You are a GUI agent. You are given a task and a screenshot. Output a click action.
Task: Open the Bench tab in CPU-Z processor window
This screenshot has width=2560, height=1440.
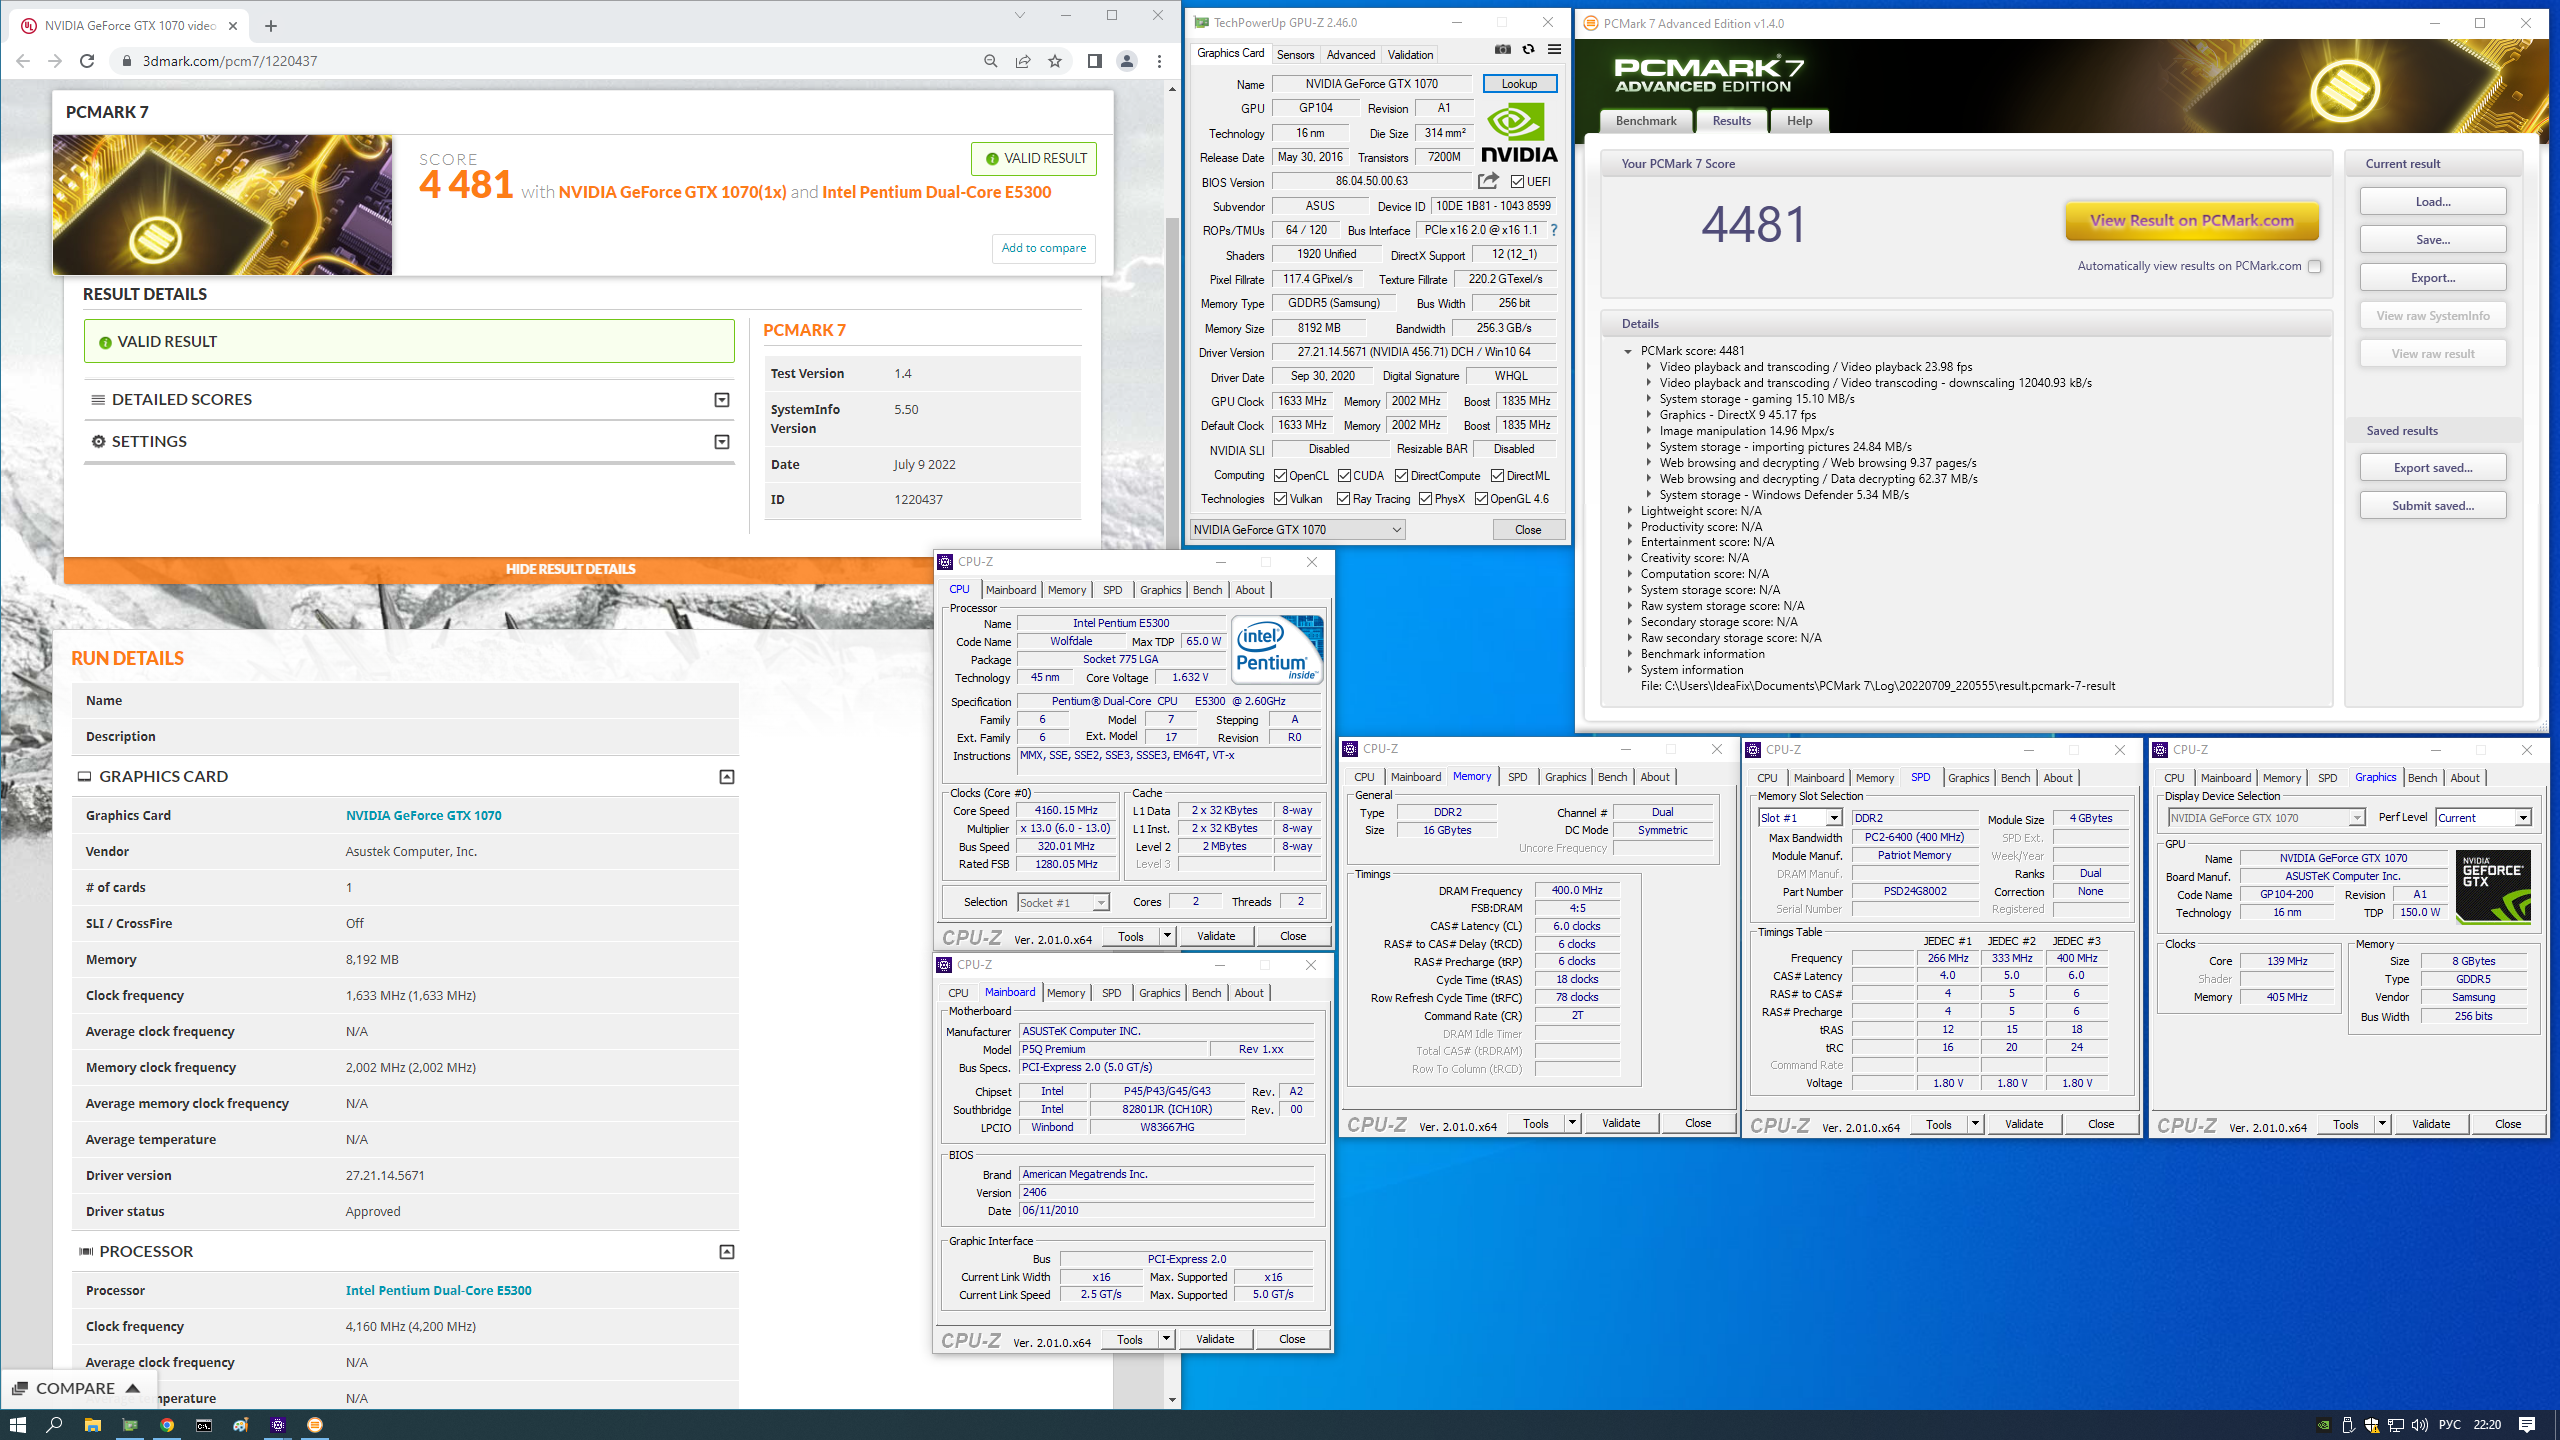point(1207,590)
